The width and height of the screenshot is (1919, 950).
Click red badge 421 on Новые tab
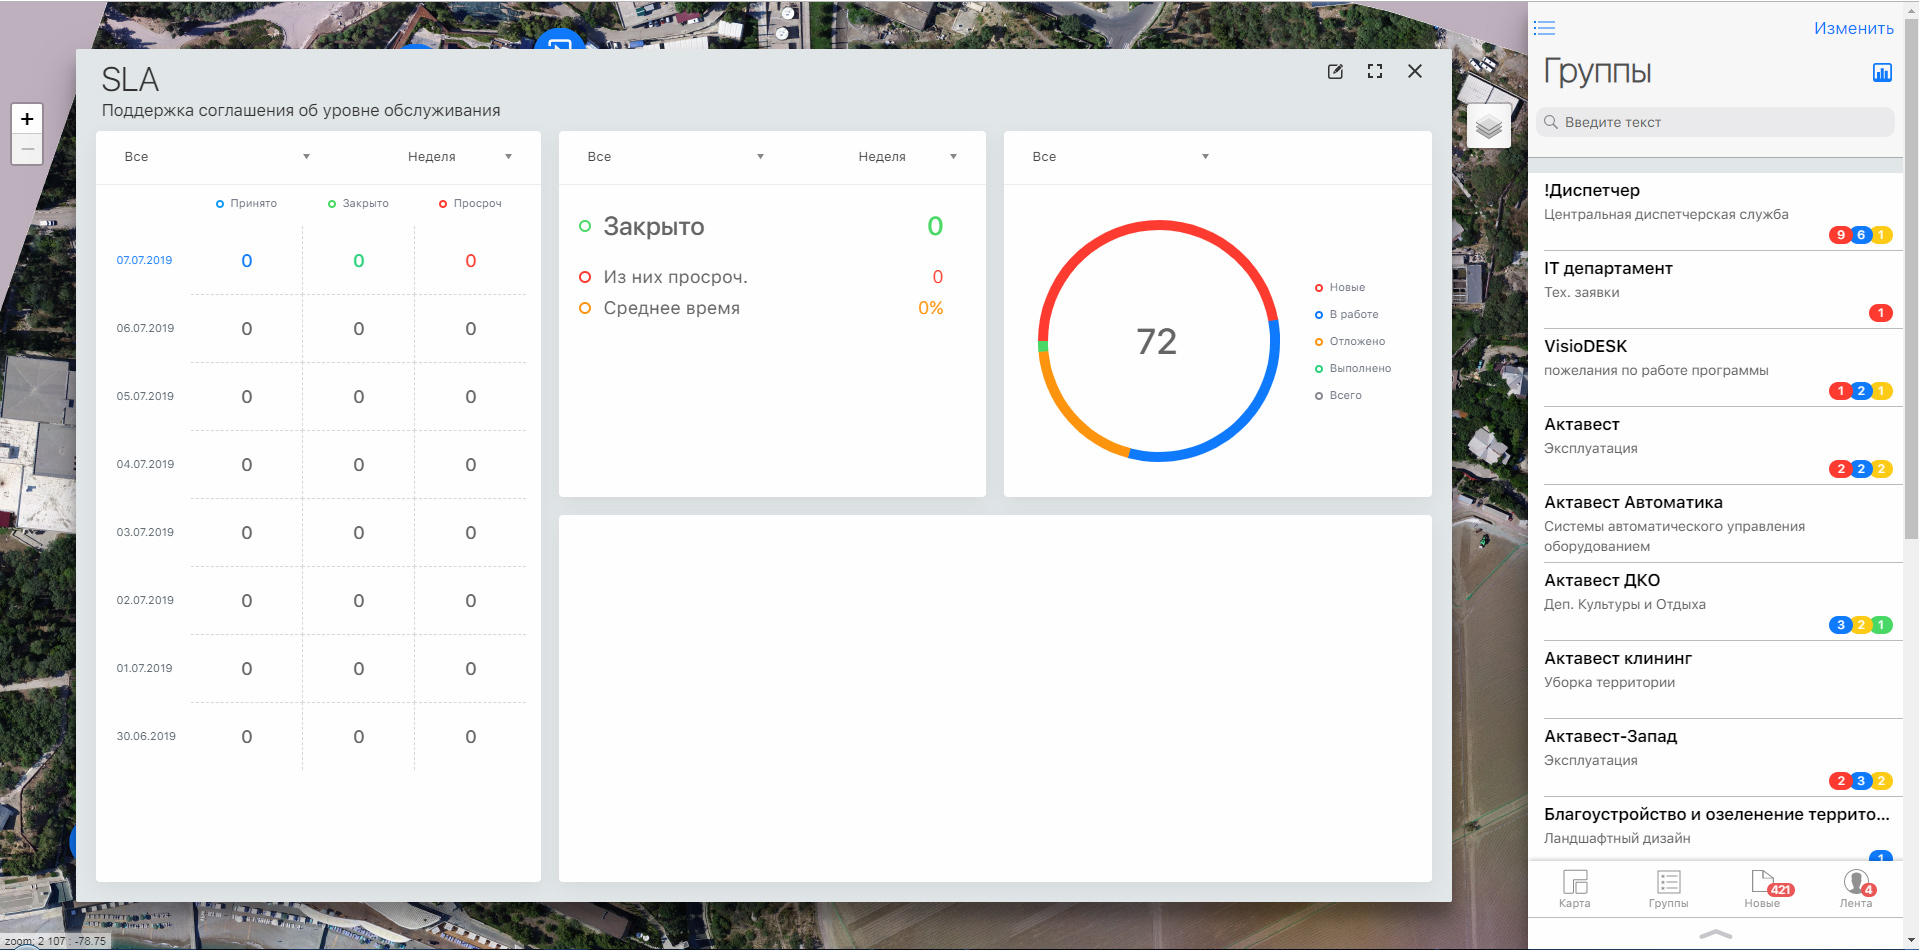tap(1781, 890)
